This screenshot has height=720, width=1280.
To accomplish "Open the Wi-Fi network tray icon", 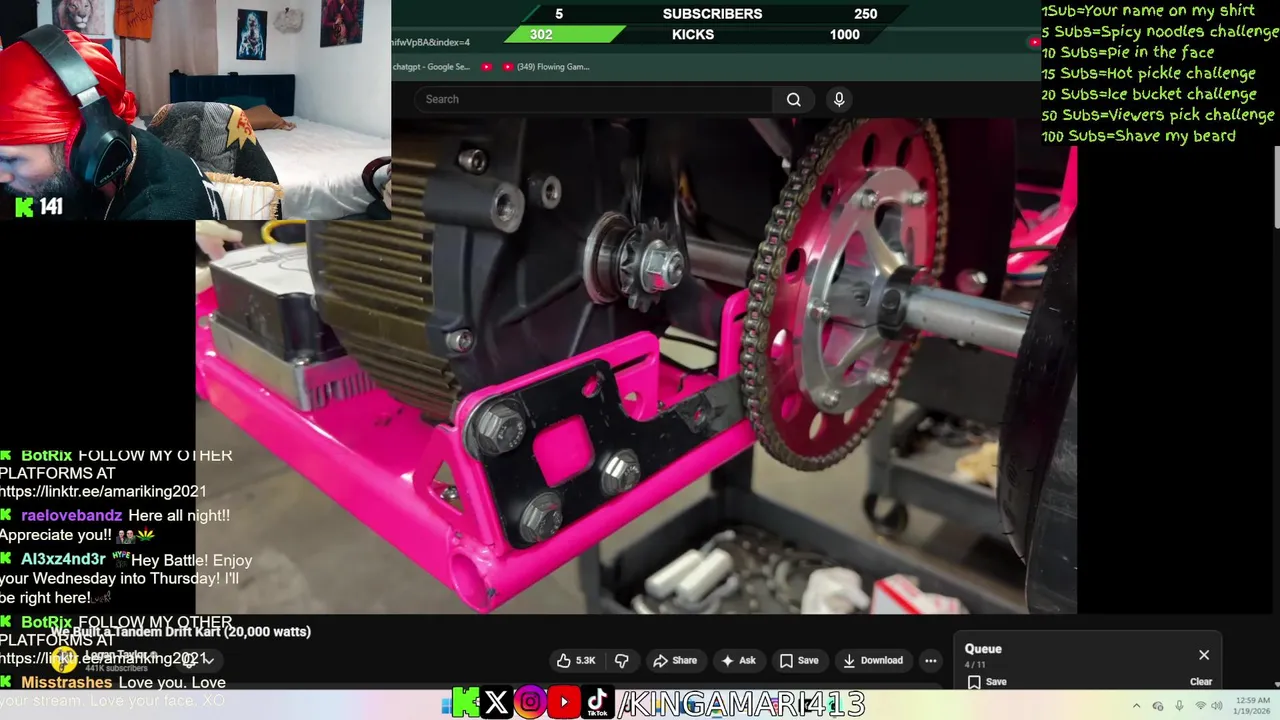I will click(1200, 706).
